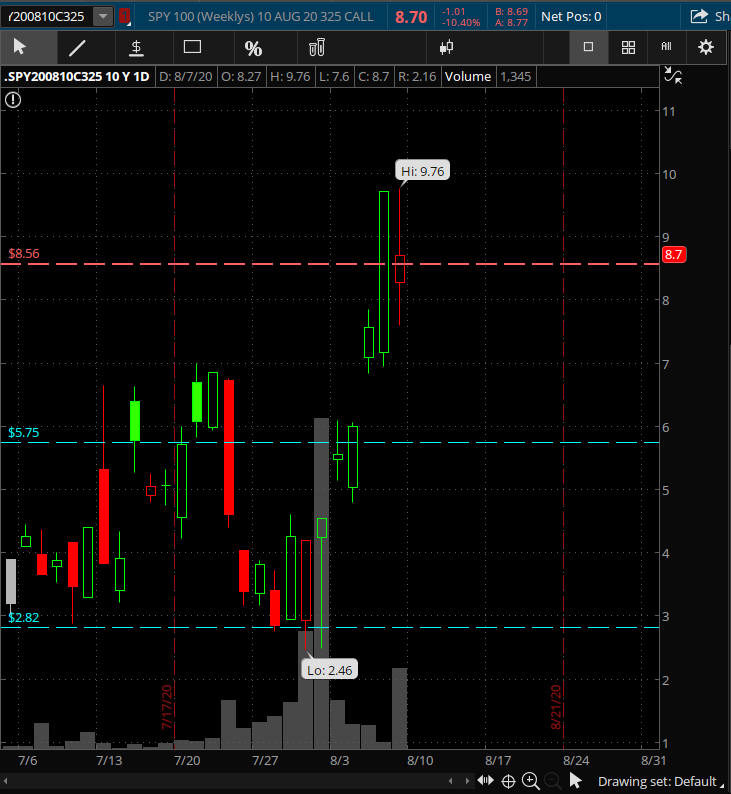Click the Lo: 2.46 bubble

click(330, 670)
